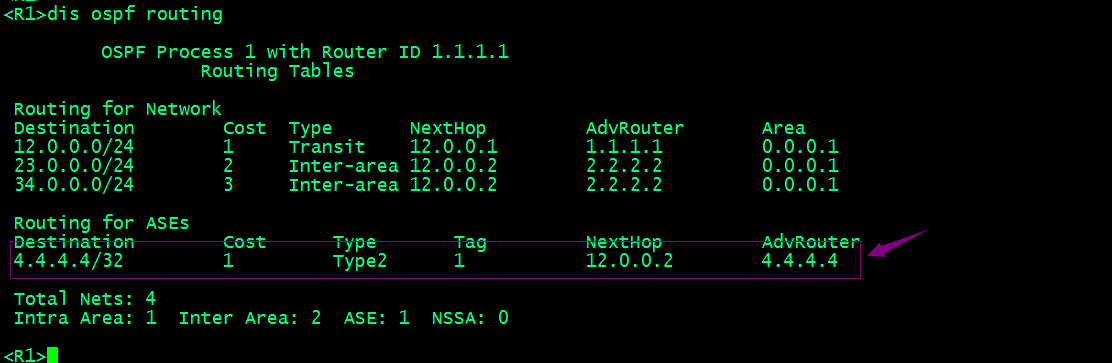This screenshot has width=1112, height=363.
Task: Click the 23.0.0.0/24 destination entry
Action: [x=73, y=166]
